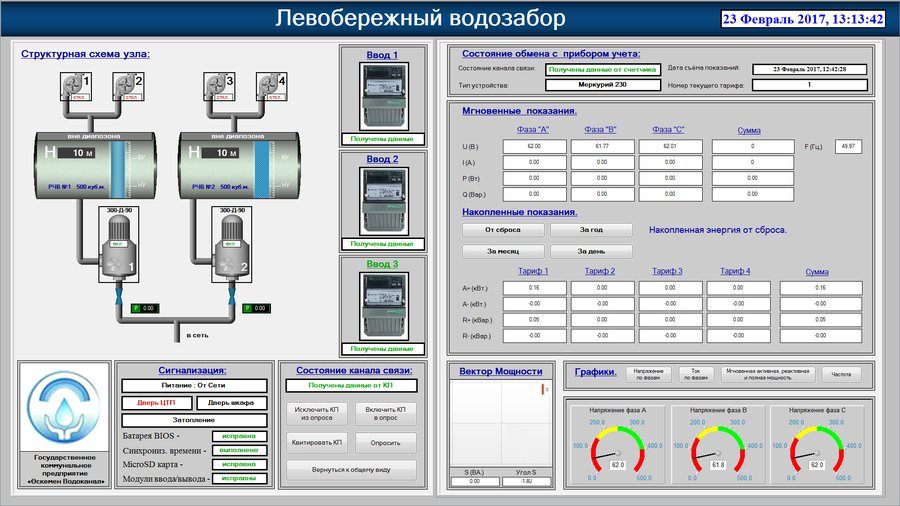The height and width of the screenshot is (506, 900).
Task: Click the Напряжение фаза A gauge
Action: (x=617, y=445)
